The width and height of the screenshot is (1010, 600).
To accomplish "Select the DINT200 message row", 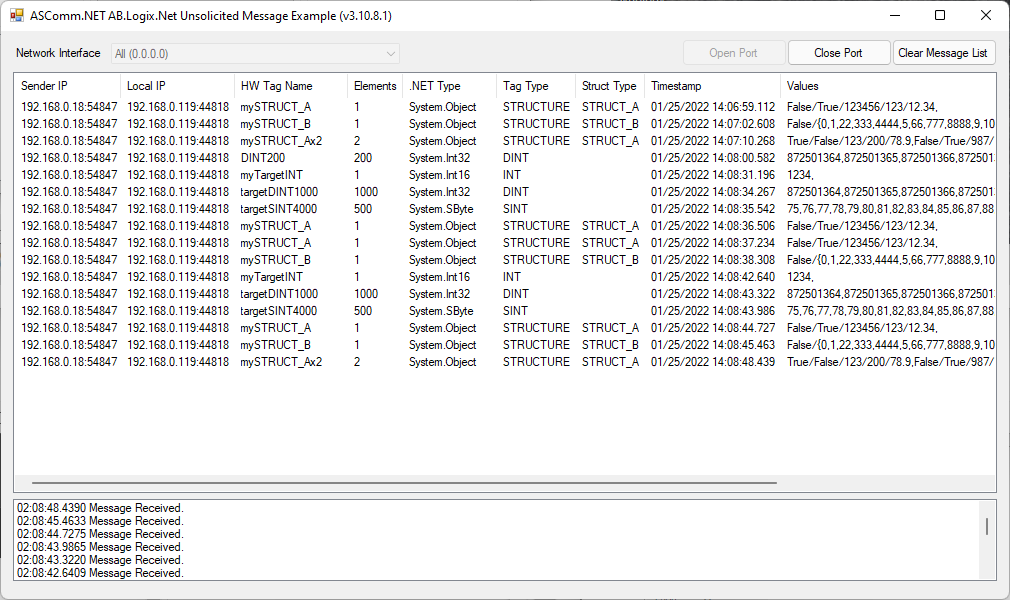I will pos(300,157).
